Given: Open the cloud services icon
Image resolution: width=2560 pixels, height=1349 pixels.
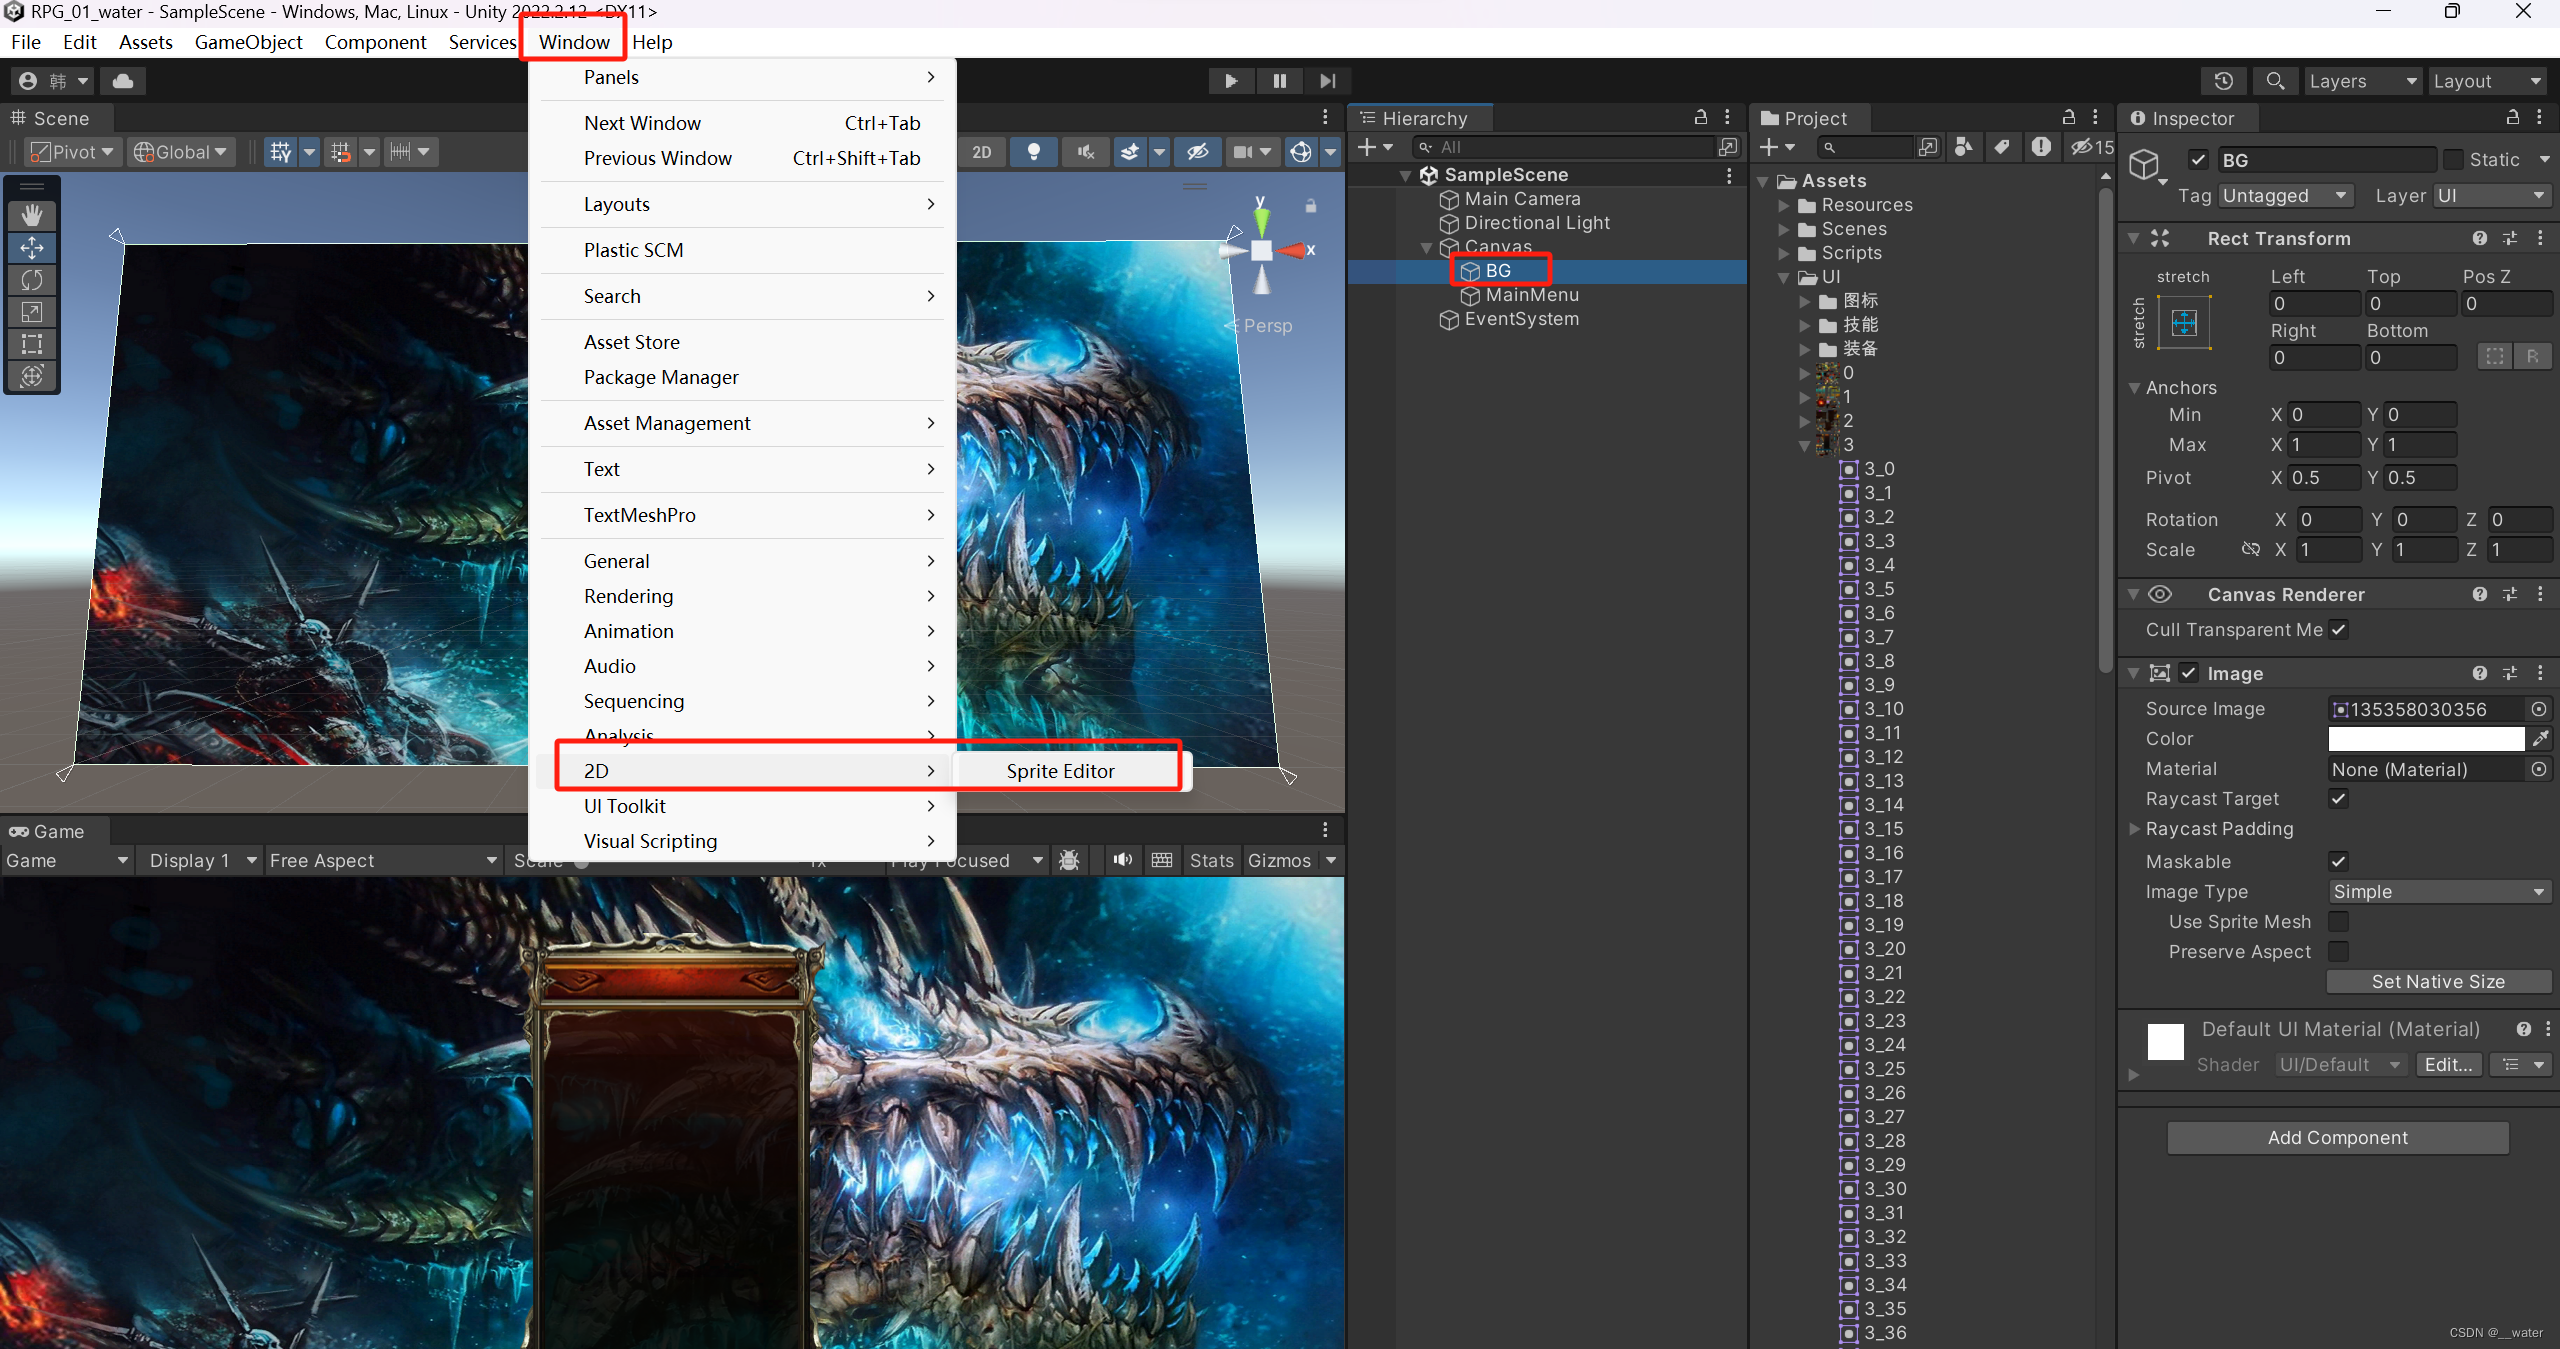Looking at the screenshot, I should [123, 81].
